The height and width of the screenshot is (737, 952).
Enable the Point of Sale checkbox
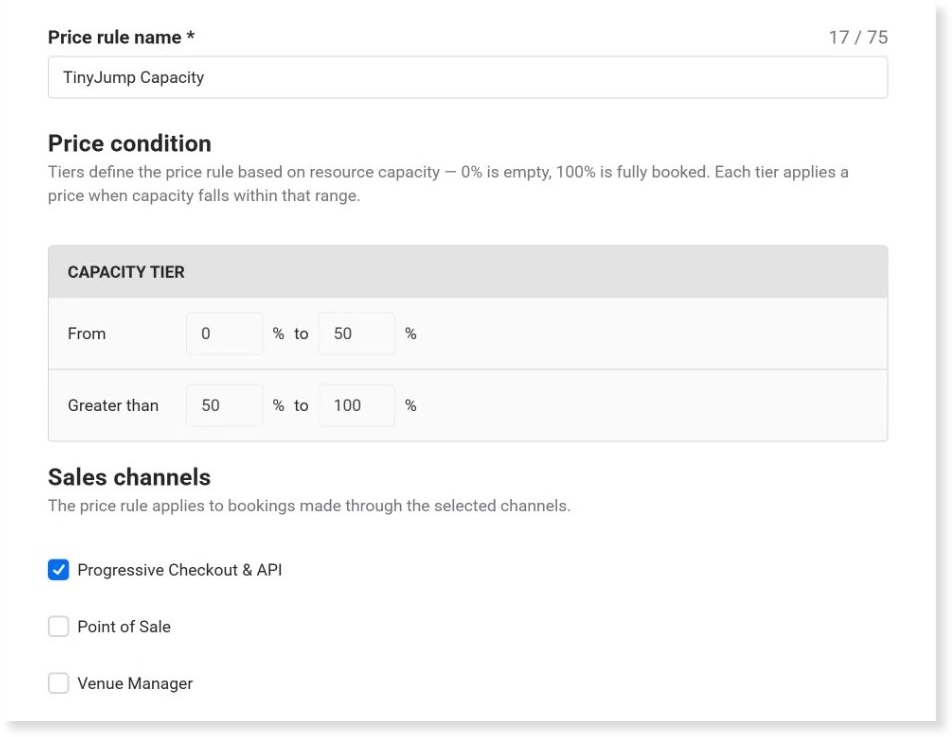[x=58, y=627]
